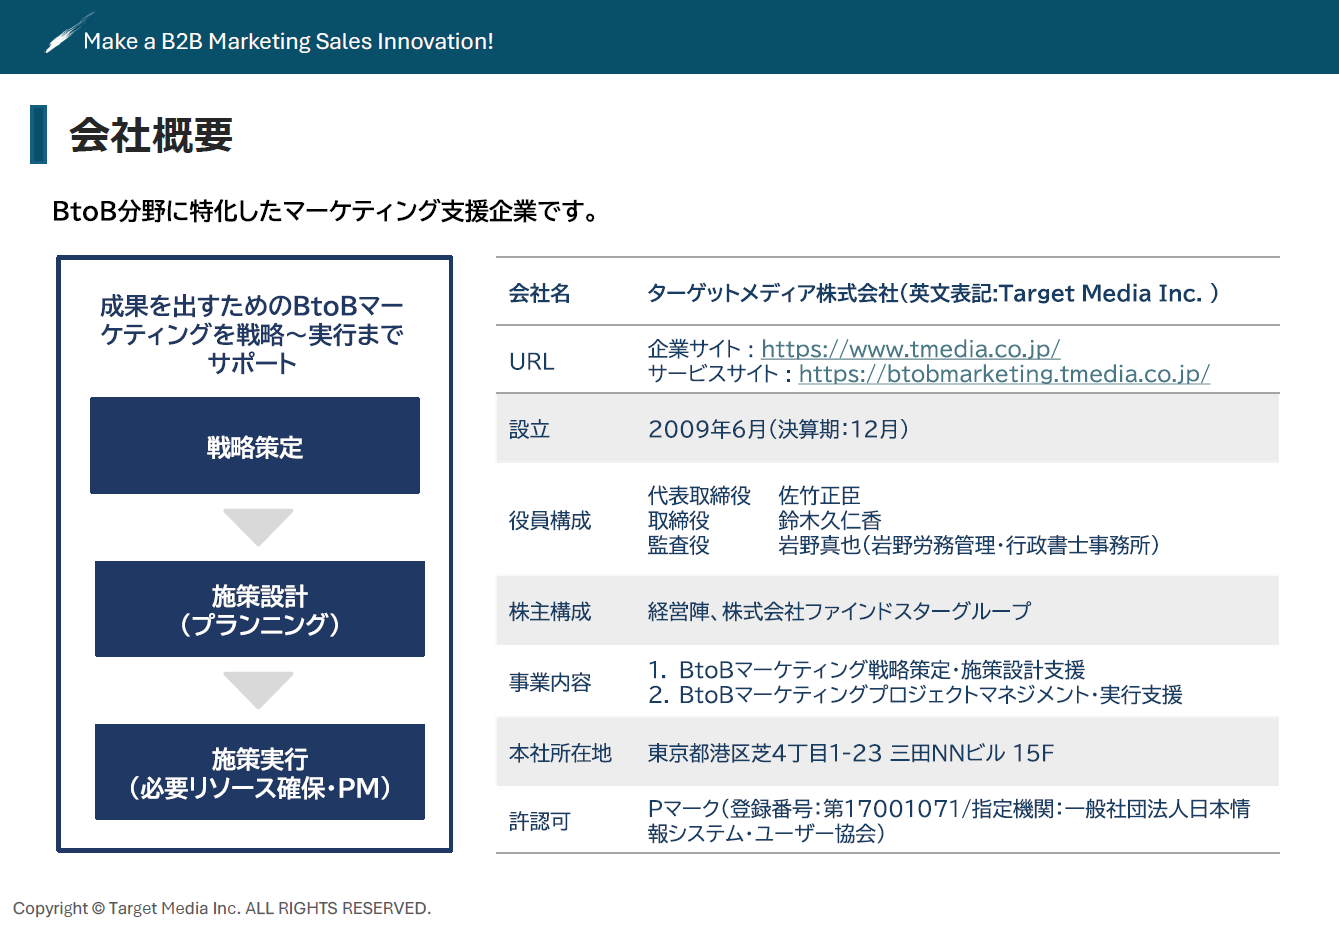This screenshot has width=1339, height=926.
Task: Click the copyright notice text
Action: point(224,908)
